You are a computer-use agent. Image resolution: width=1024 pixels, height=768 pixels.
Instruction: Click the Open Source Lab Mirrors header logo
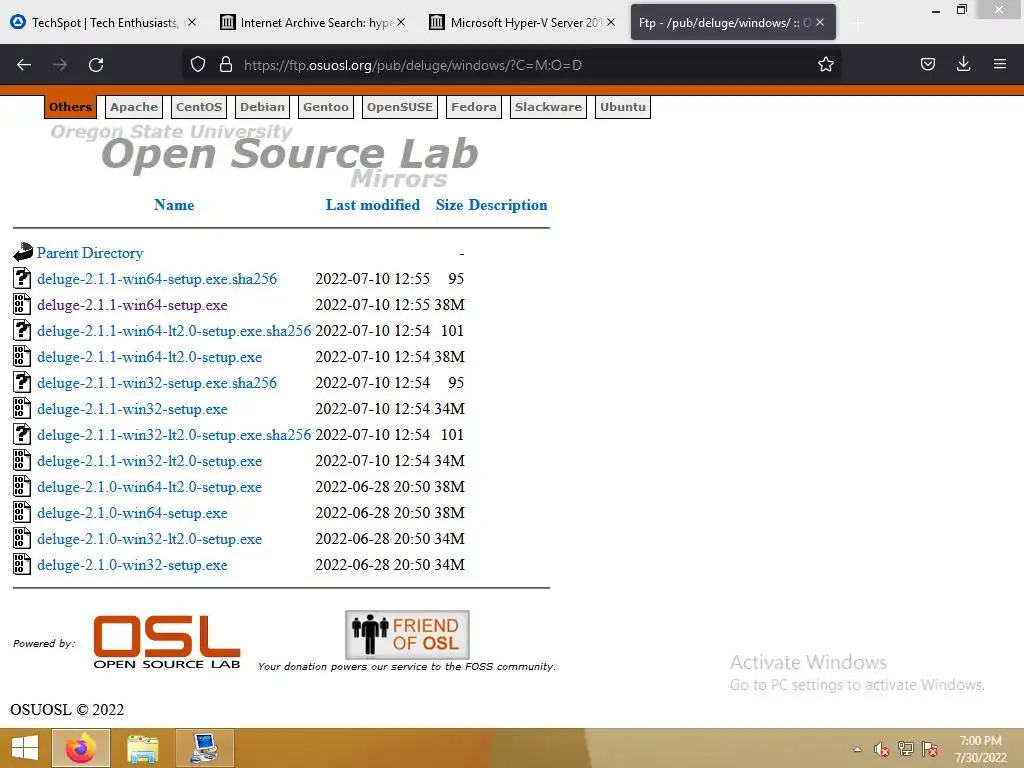pos(264,157)
